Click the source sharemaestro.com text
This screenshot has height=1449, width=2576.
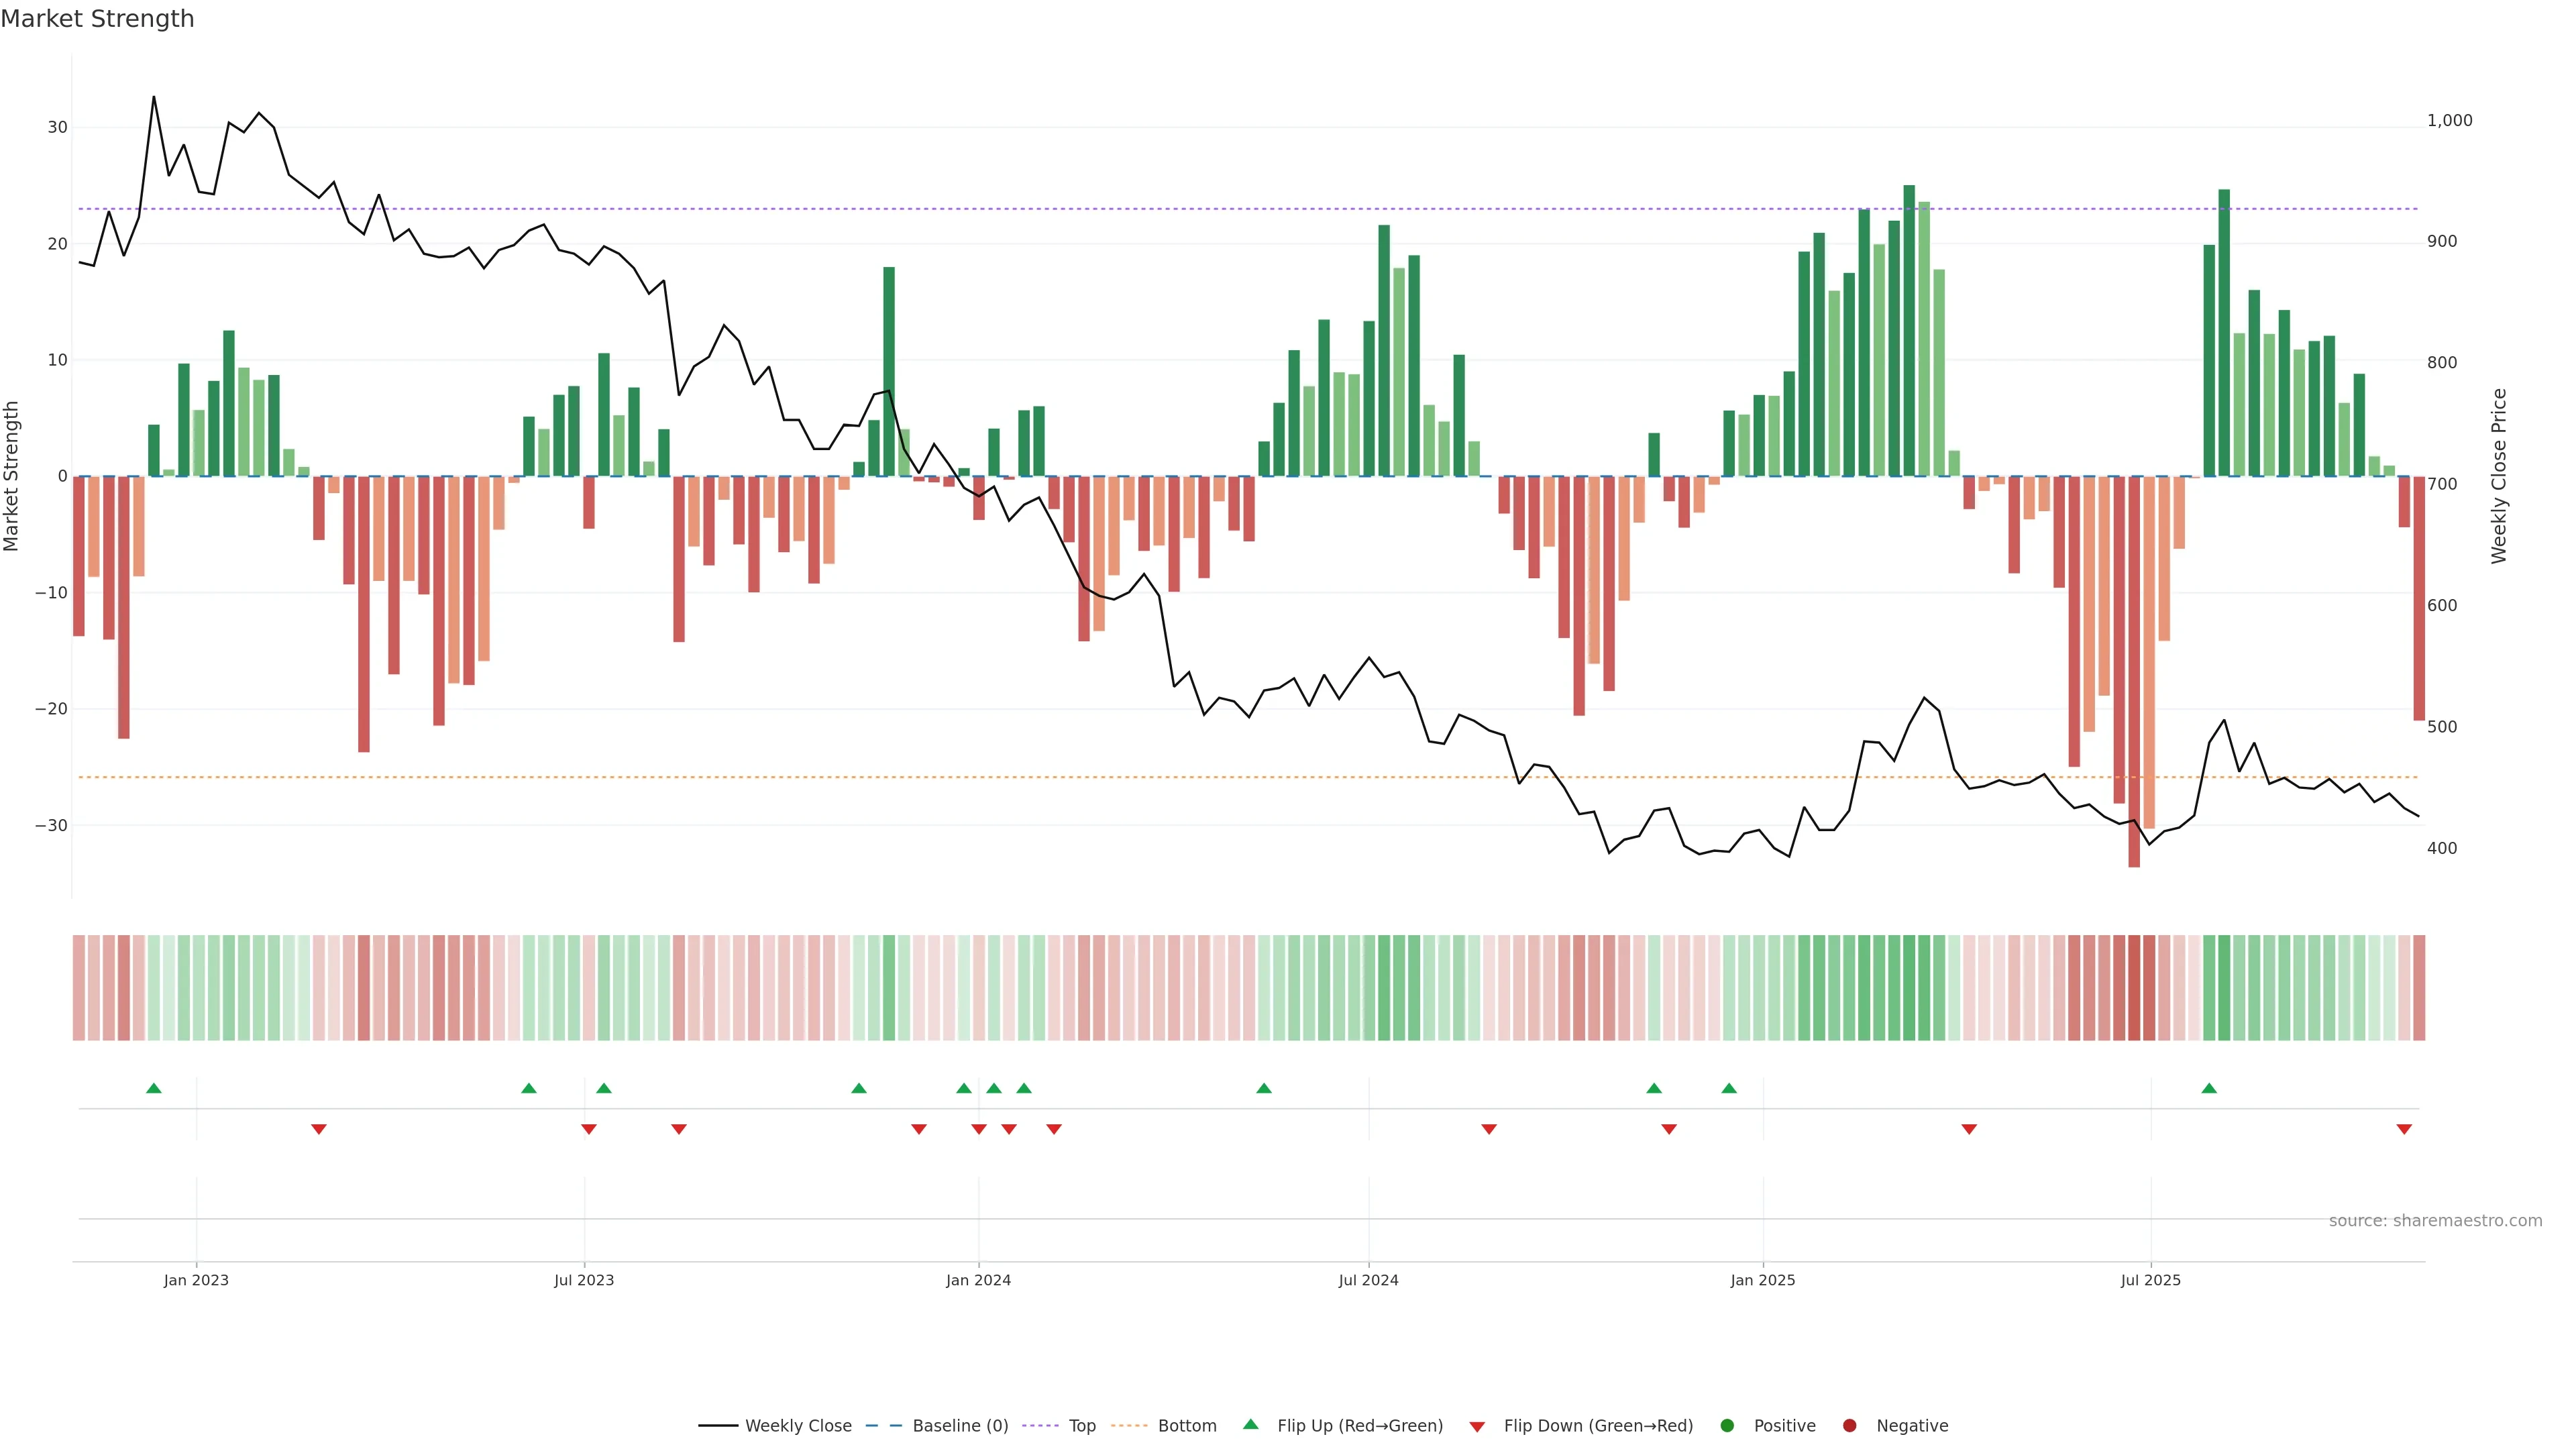pos(2435,1220)
